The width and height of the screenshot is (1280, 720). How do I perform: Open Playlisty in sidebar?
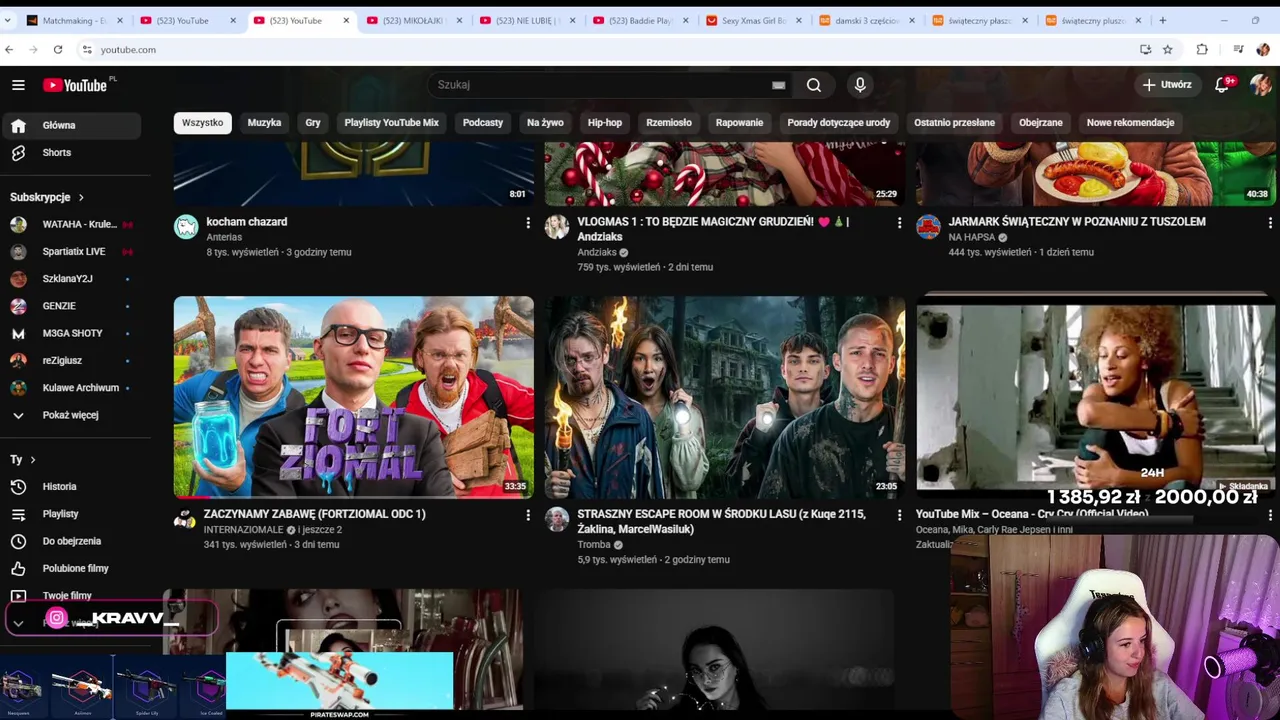pyautogui.click(x=70, y=514)
